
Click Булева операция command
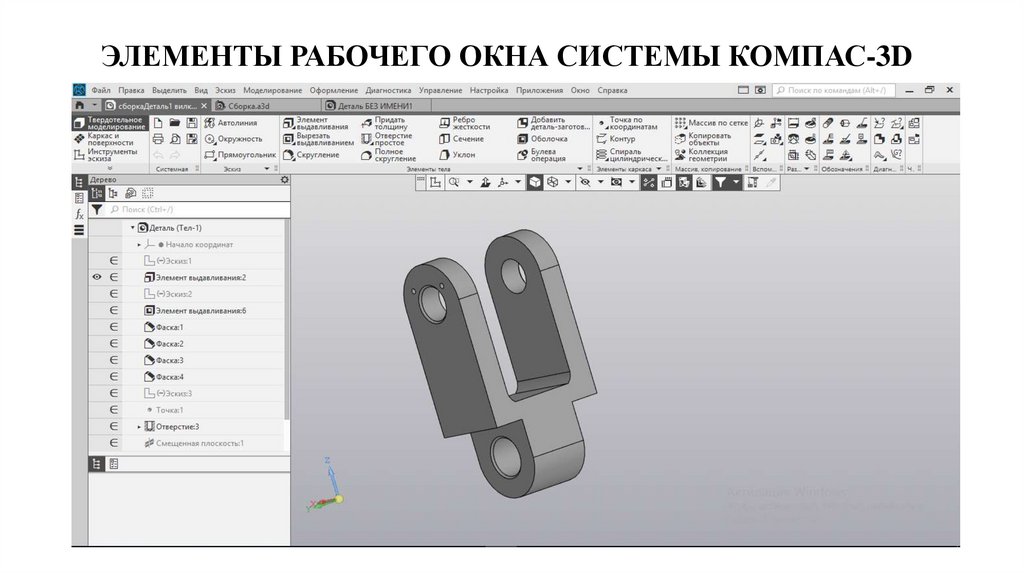[541, 155]
